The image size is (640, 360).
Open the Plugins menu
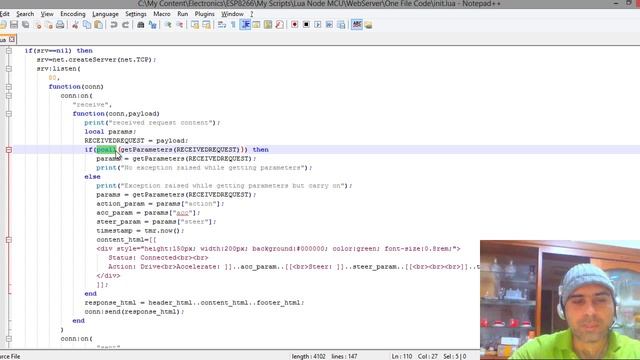coord(204,14)
